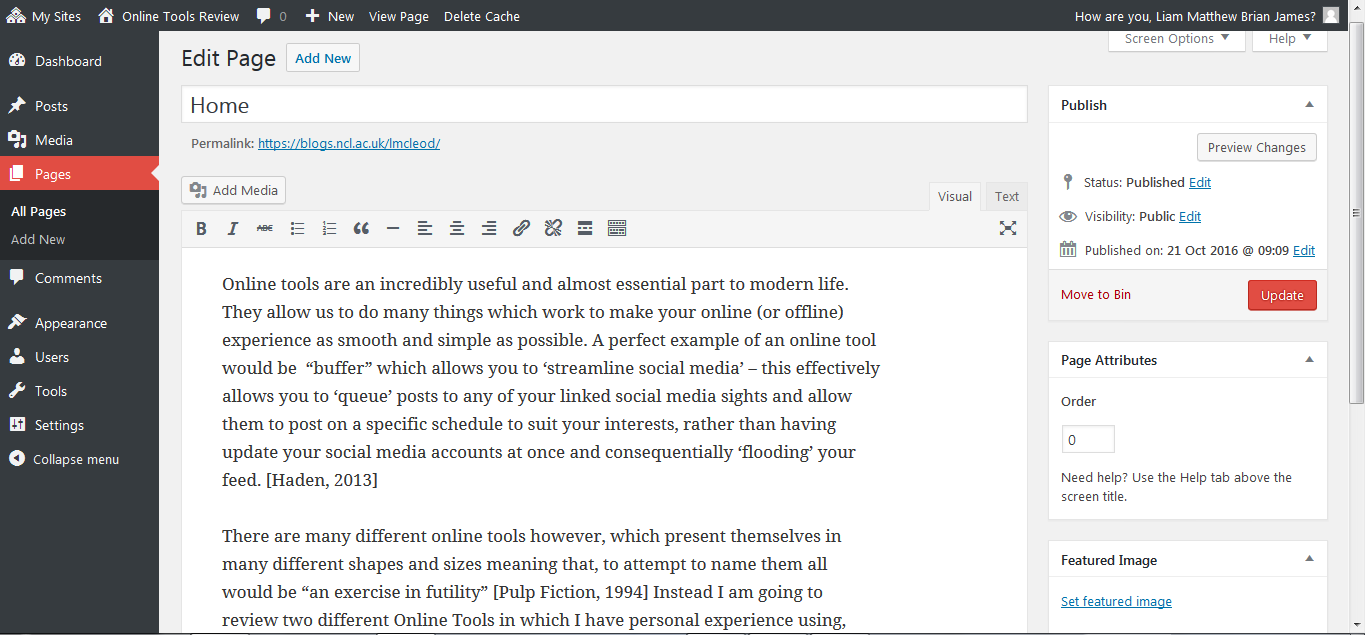Switch to the Text editor tab
This screenshot has height=635, width=1365.
coord(1006,196)
